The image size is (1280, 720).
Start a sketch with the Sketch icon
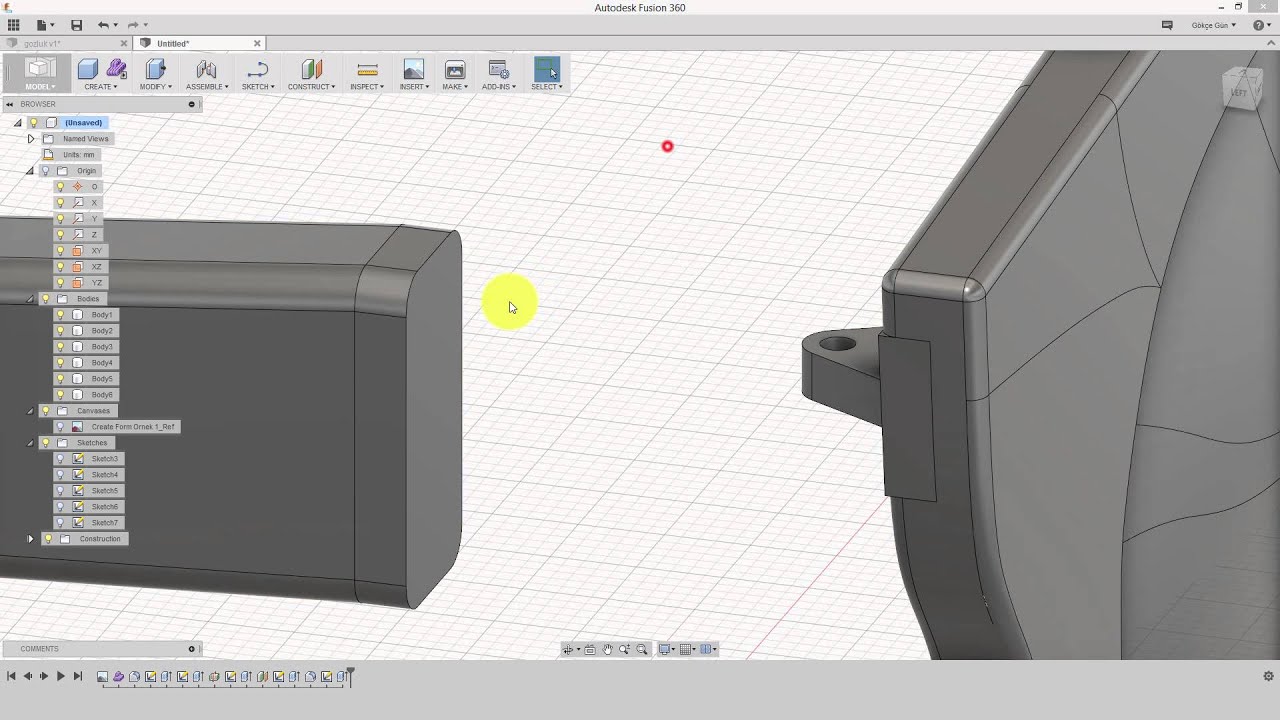coord(257,69)
